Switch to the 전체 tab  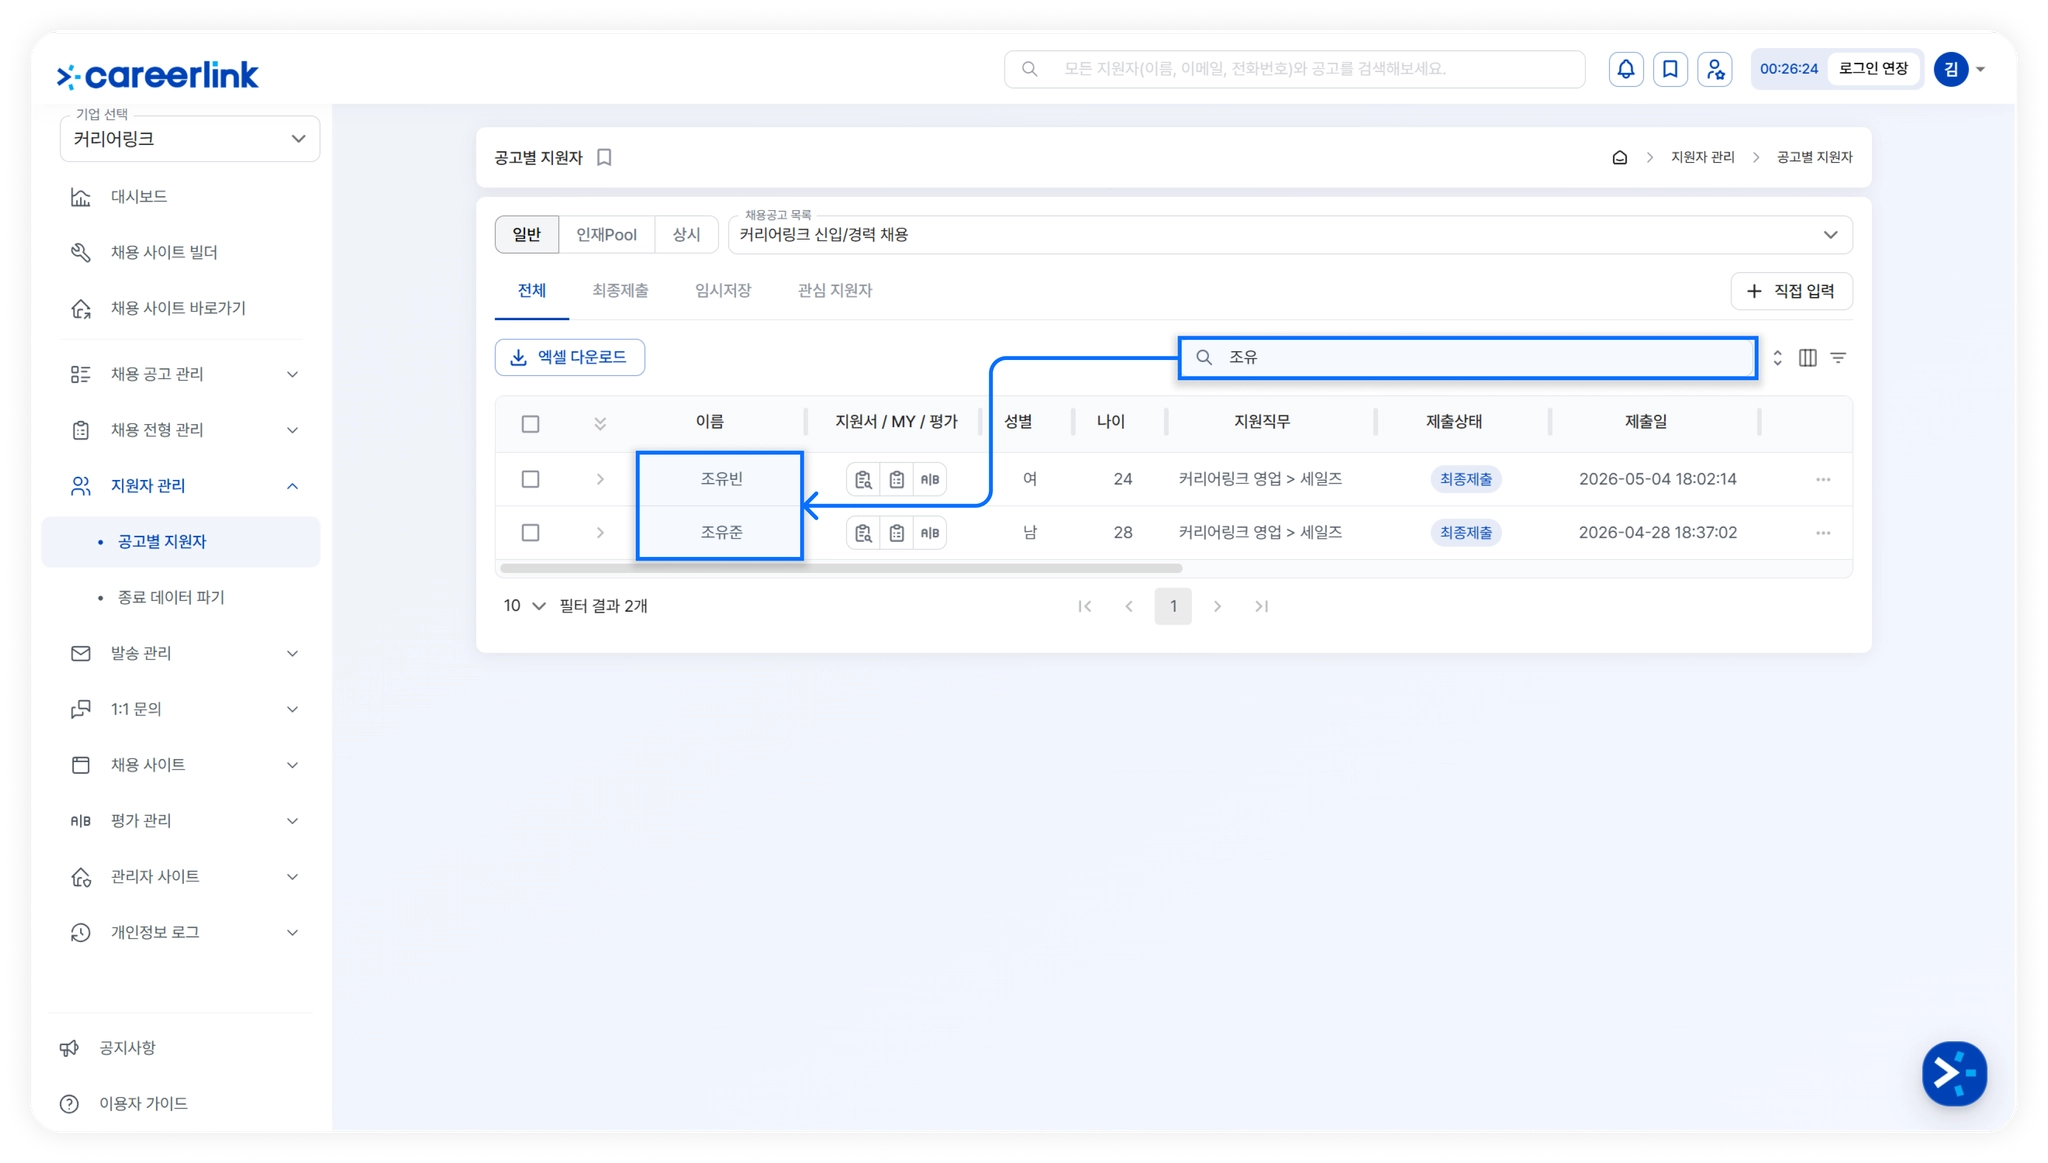coord(532,291)
